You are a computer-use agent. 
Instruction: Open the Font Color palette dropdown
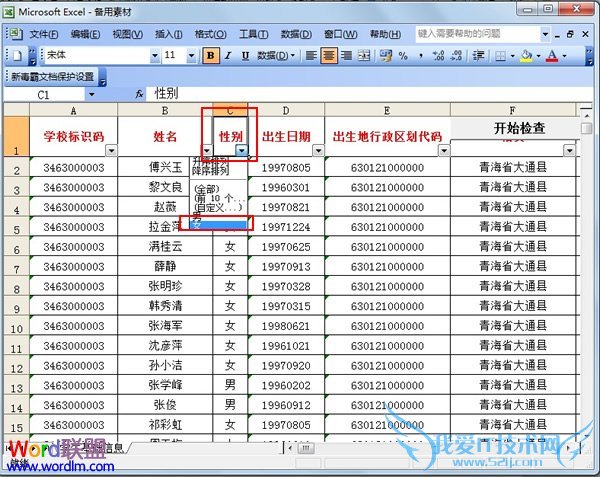(564, 56)
